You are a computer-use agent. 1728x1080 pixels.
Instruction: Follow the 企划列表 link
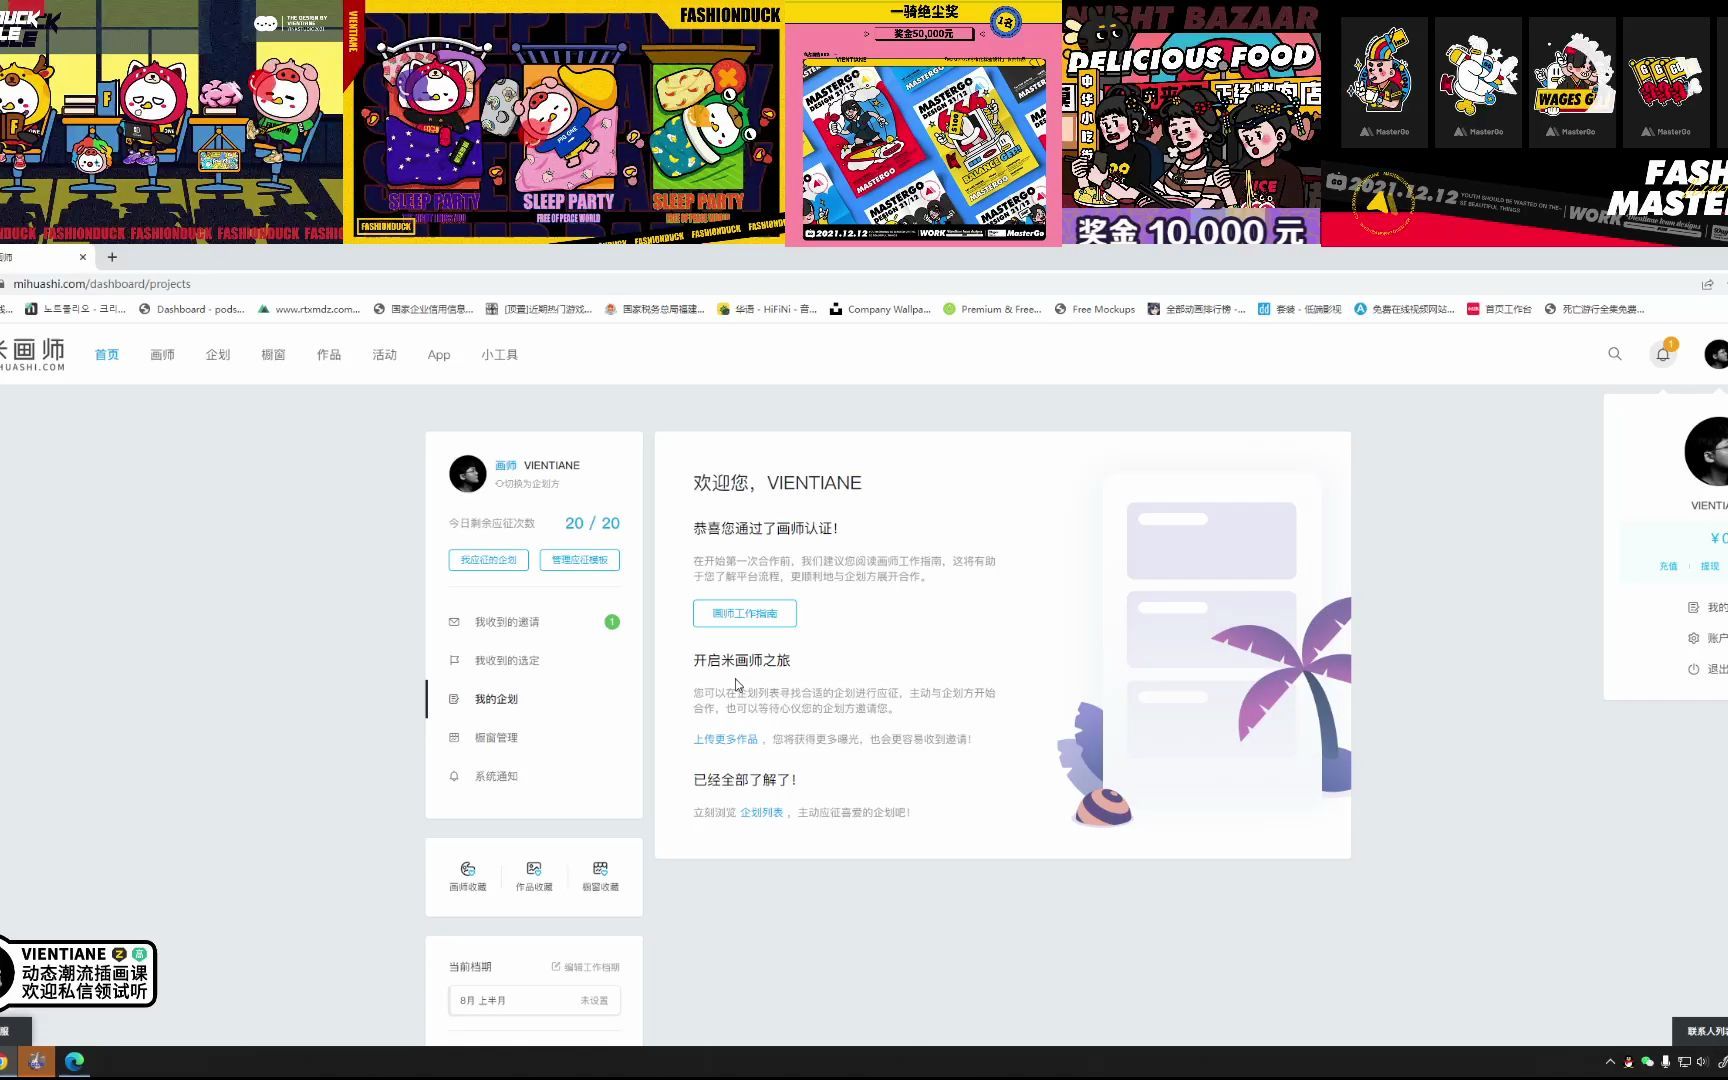tap(761, 813)
